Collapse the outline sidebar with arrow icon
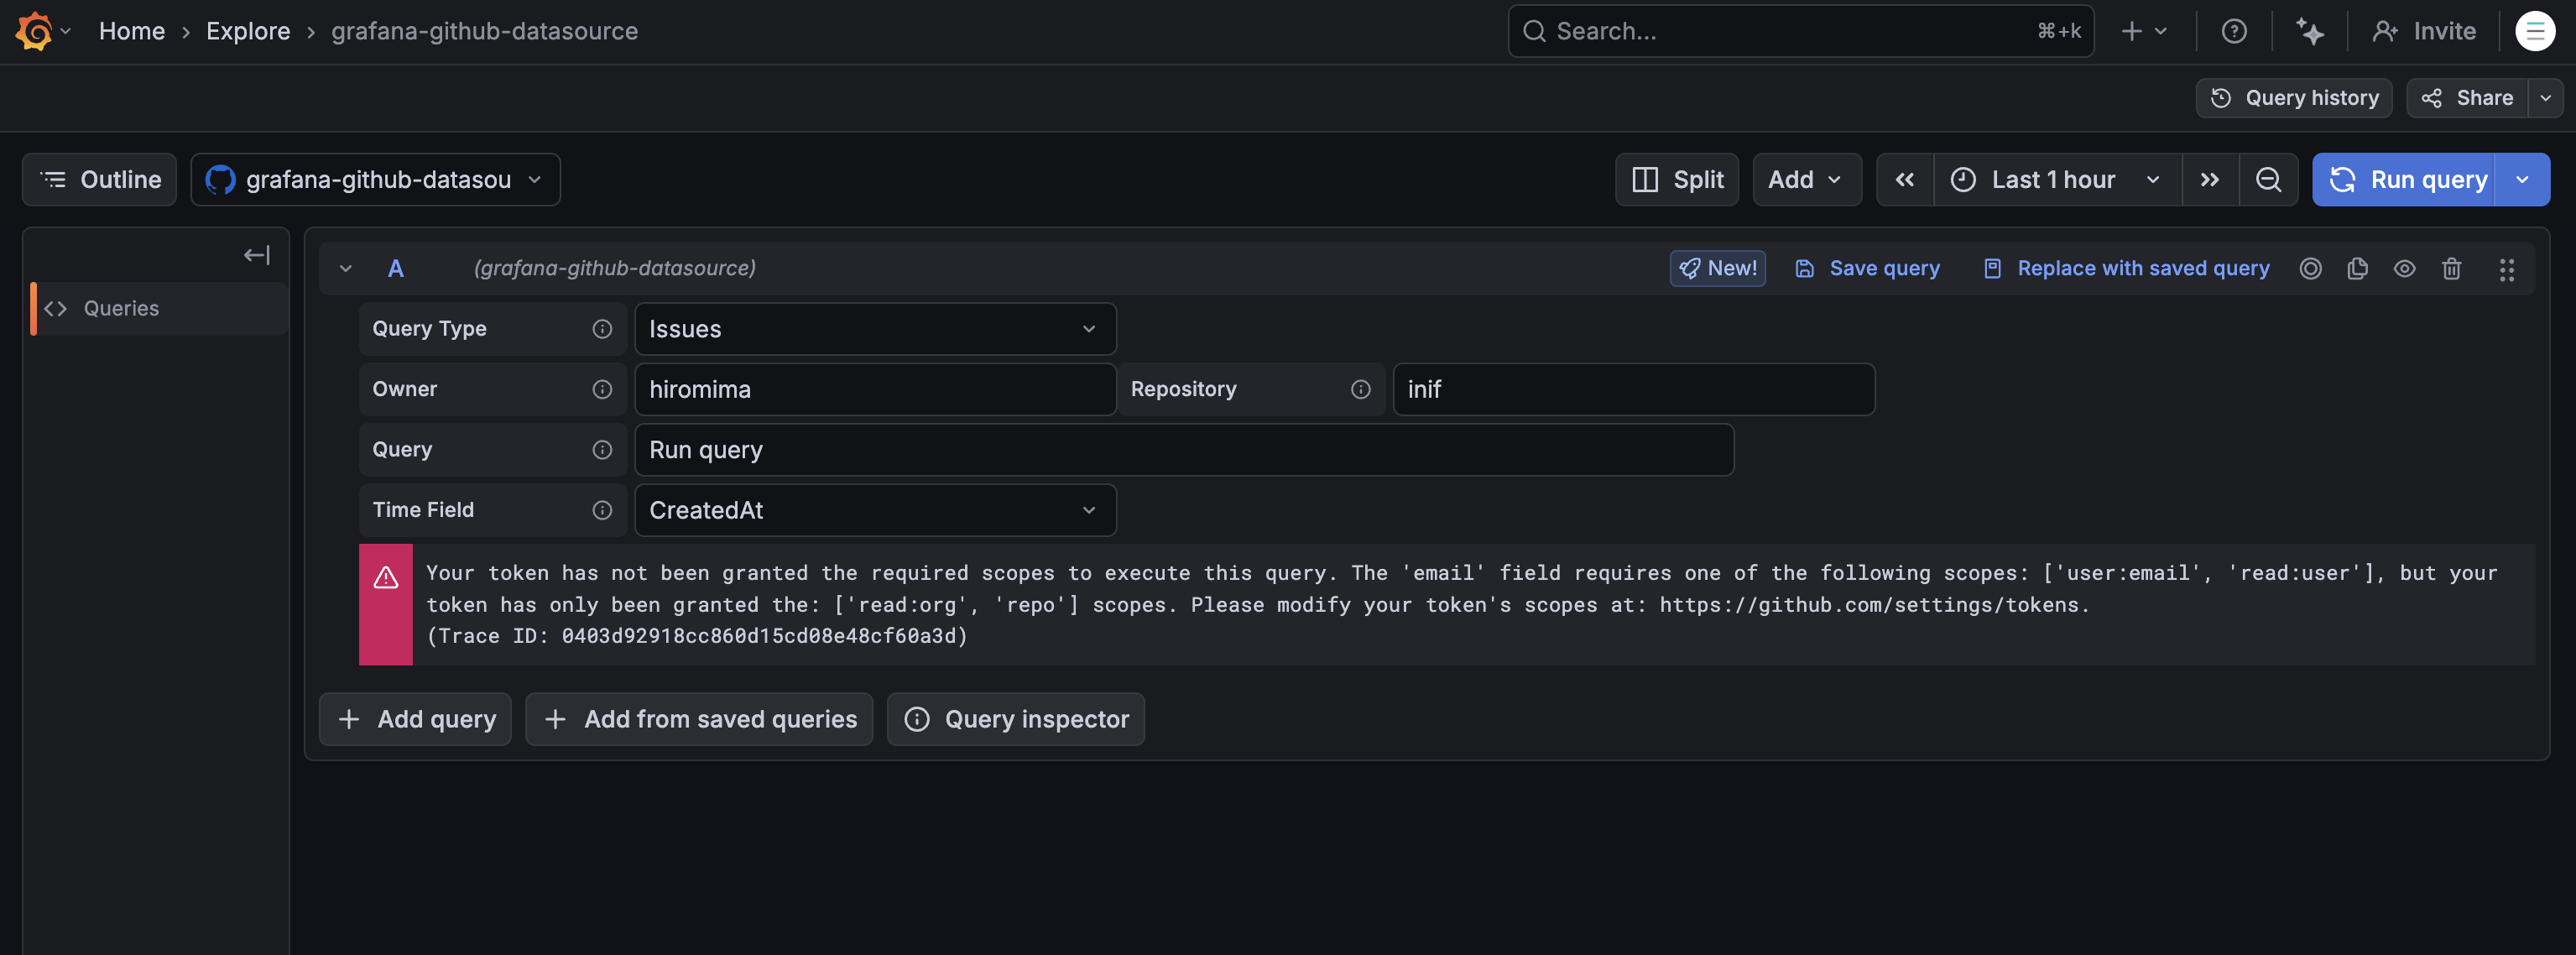Viewport: 2576px width, 955px height. click(x=256, y=255)
